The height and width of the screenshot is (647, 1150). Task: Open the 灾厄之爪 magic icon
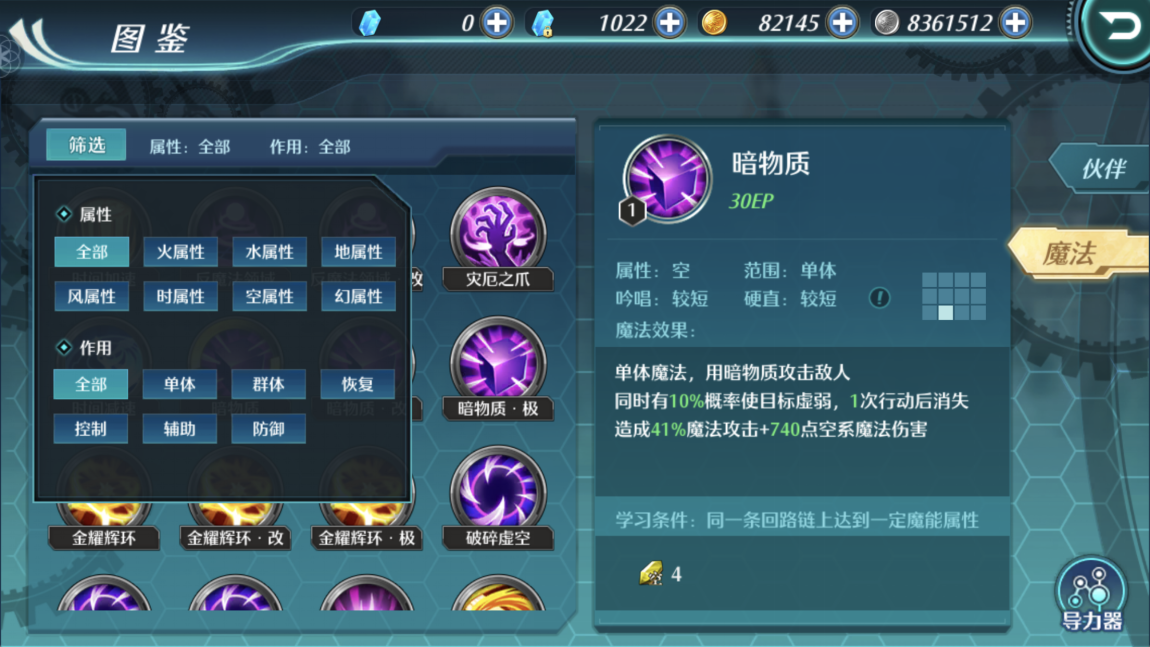pyautogui.click(x=498, y=235)
